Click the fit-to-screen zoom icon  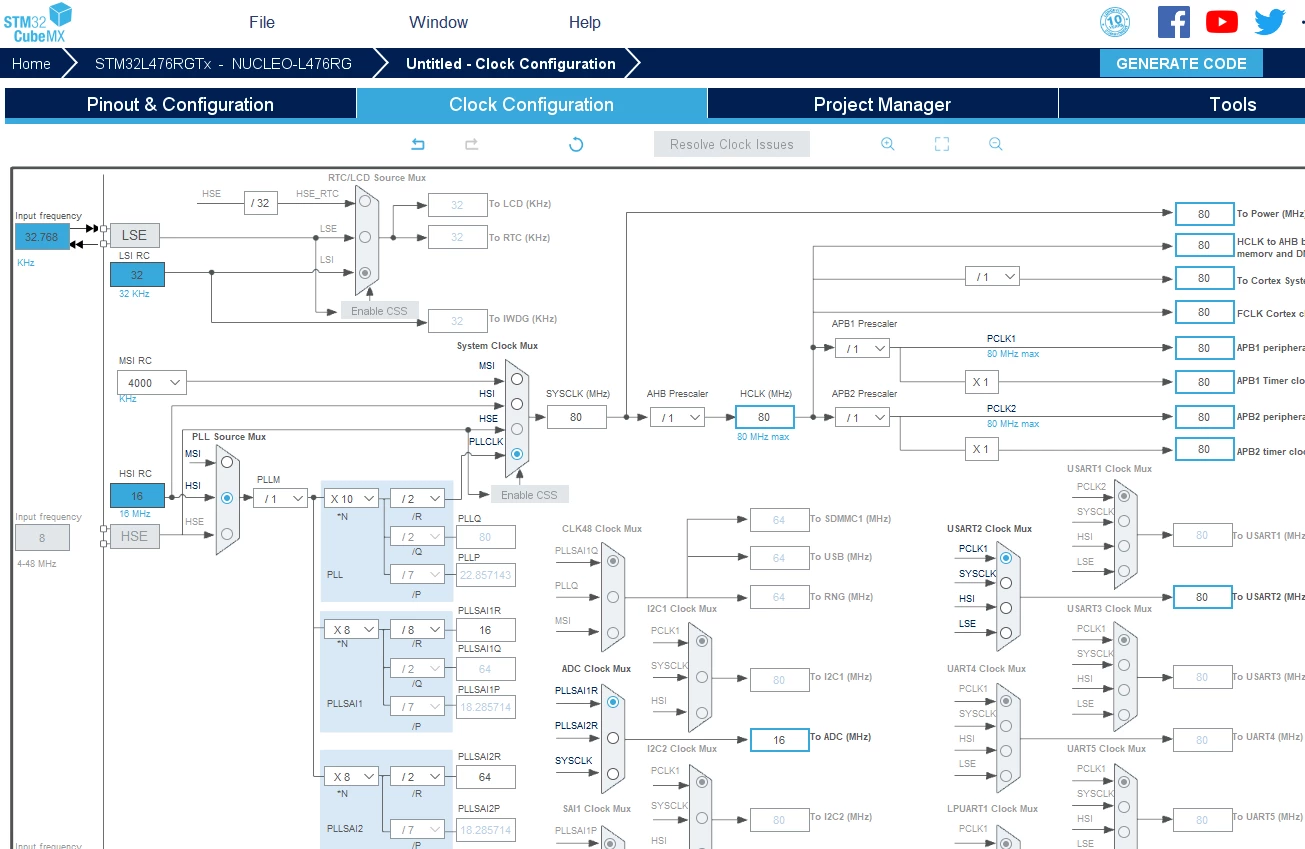point(942,144)
